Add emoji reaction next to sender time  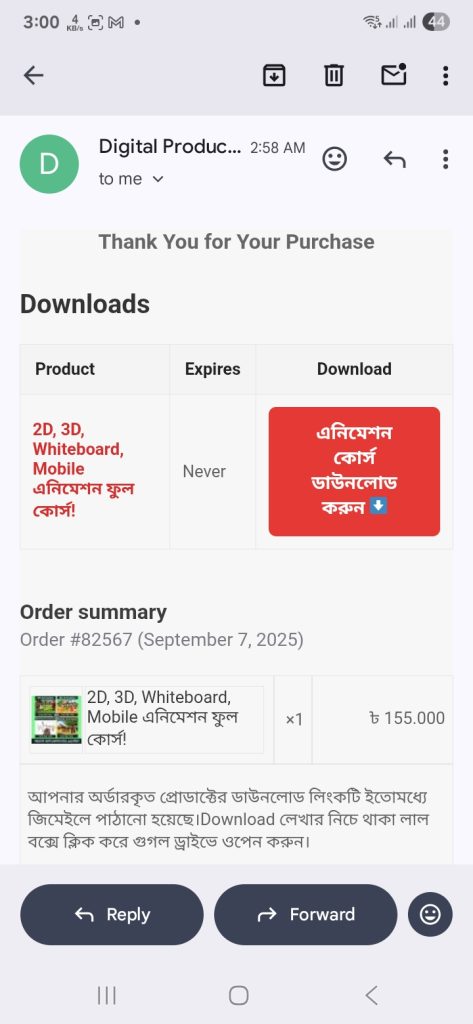pyautogui.click(x=335, y=159)
